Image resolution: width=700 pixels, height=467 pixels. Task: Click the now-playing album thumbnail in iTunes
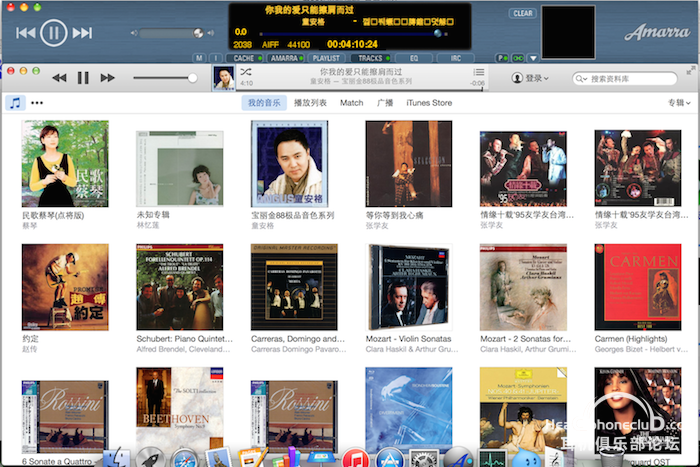tap(224, 78)
